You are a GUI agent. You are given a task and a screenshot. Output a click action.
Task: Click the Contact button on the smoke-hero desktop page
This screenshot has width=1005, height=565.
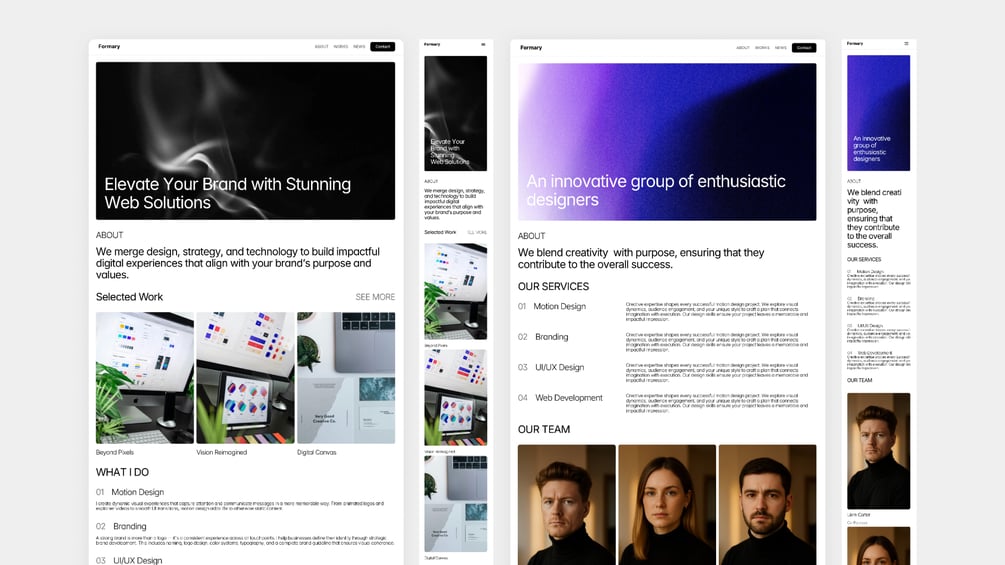coord(383,47)
